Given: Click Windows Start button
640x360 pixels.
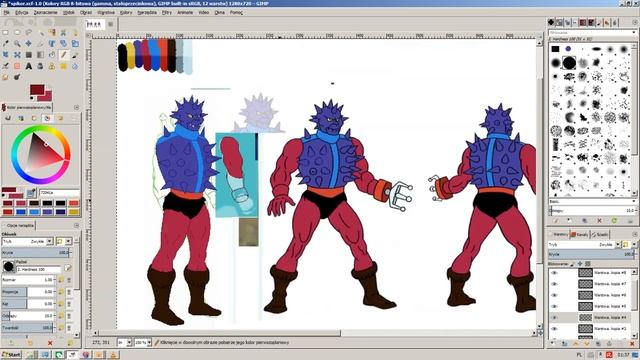Looking at the screenshot, I should [x=11, y=355].
